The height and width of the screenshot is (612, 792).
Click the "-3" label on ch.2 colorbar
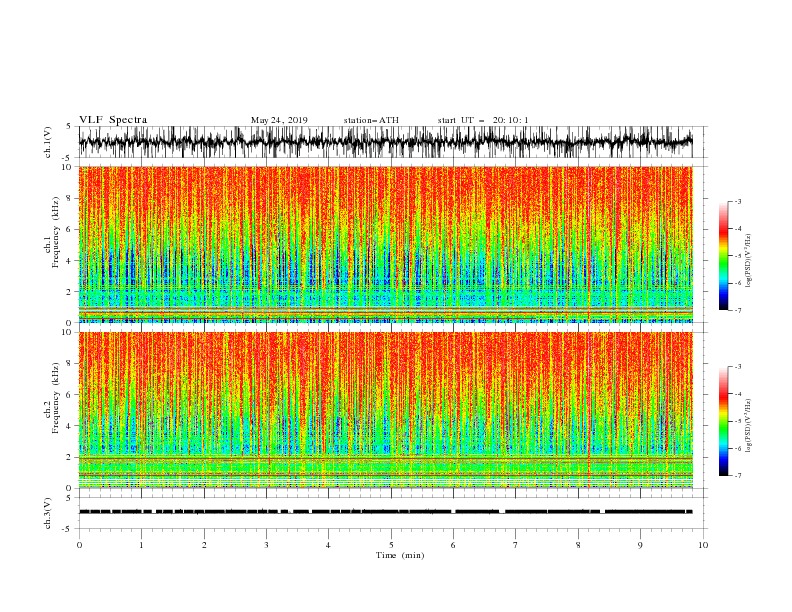(x=738, y=367)
